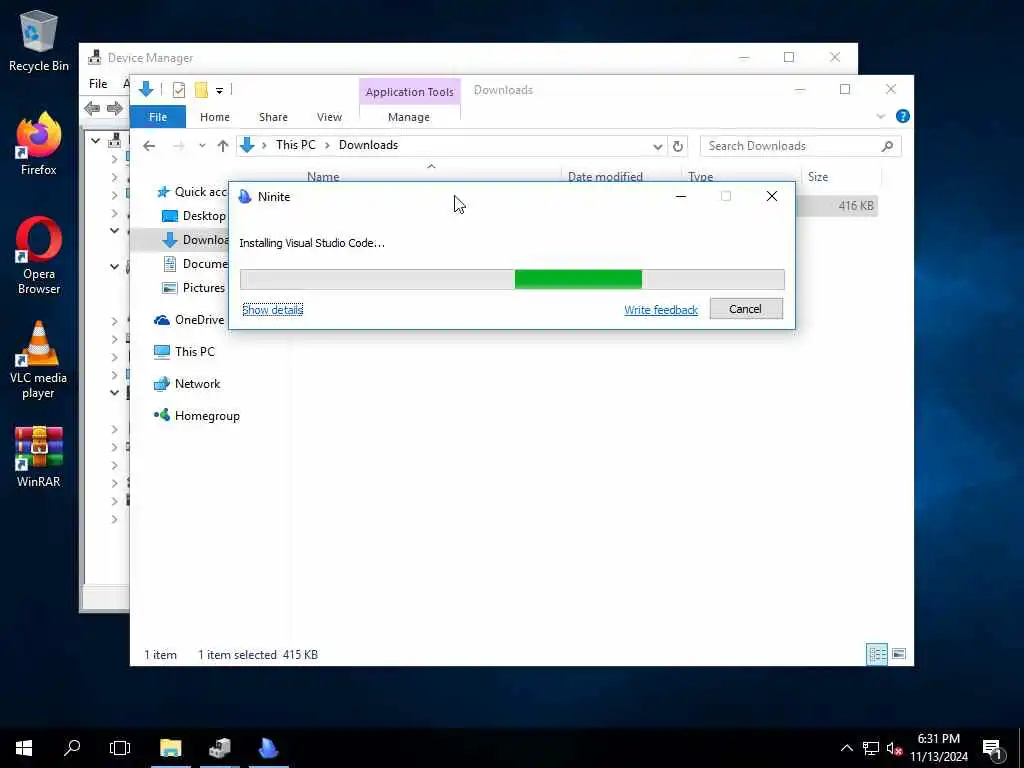Click Forward arrow in Device Manager toolbar
1024x768 pixels.
pos(114,108)
